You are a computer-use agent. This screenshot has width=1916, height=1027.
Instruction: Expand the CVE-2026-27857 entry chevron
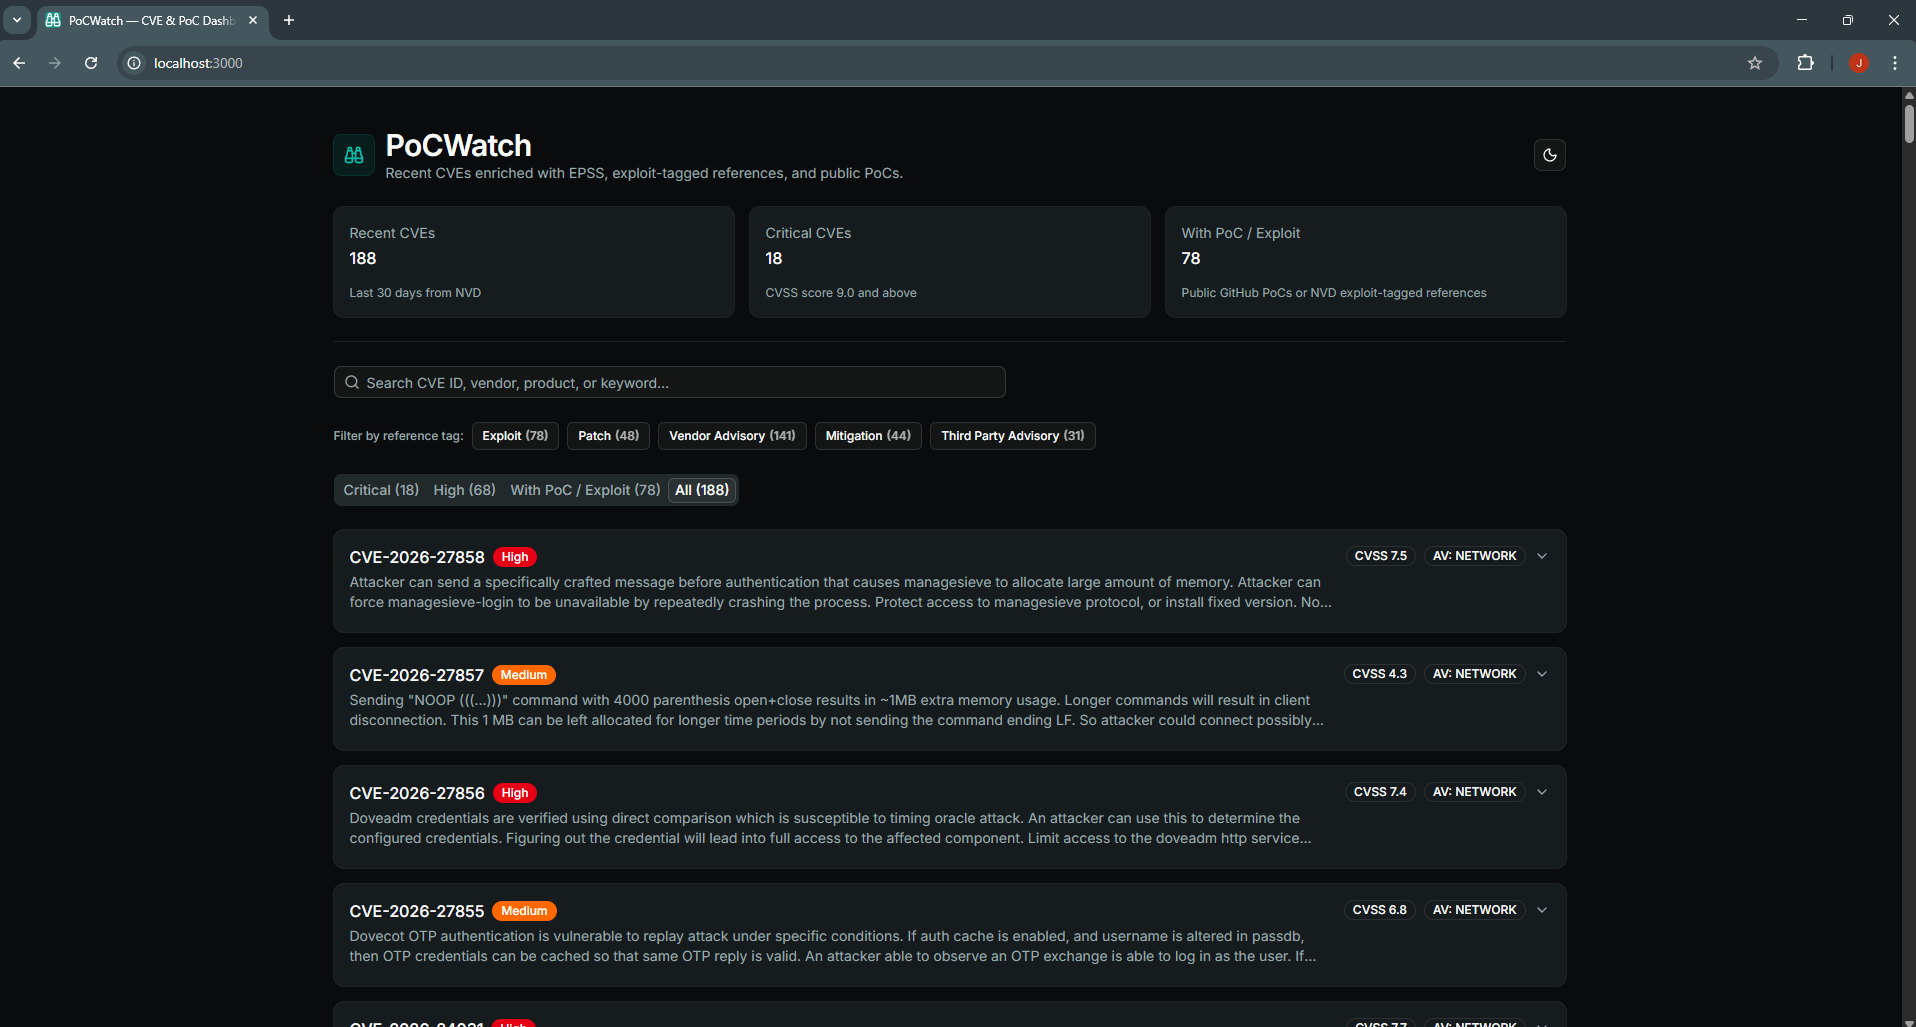pyautogui.click(x=1542, y=674)
